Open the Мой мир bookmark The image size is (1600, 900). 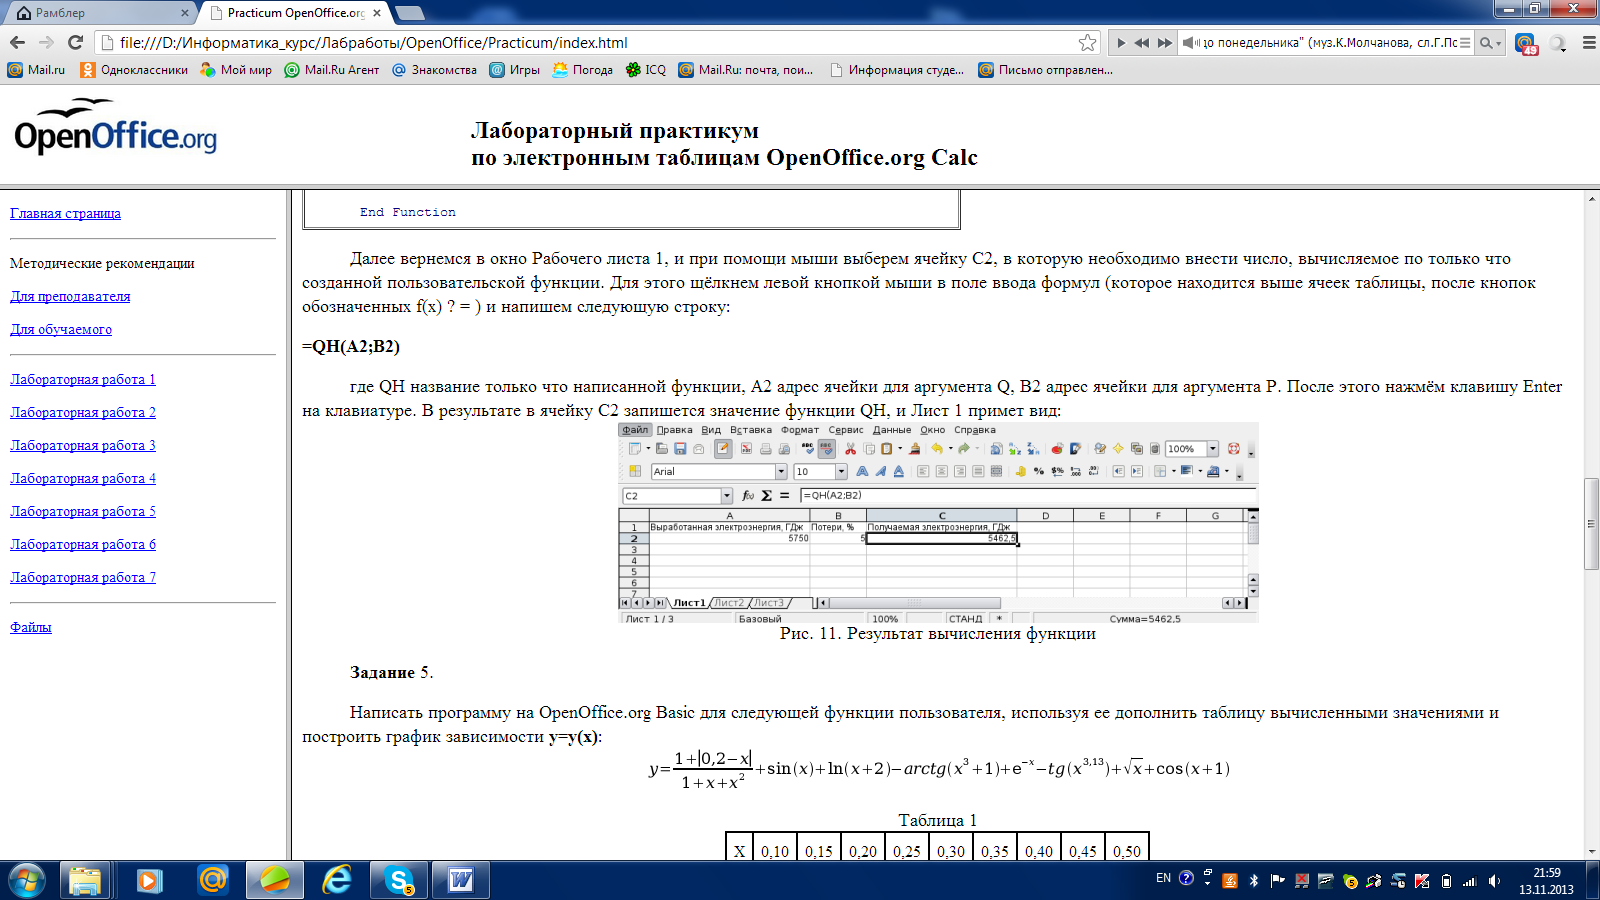[x=236, y=70]
